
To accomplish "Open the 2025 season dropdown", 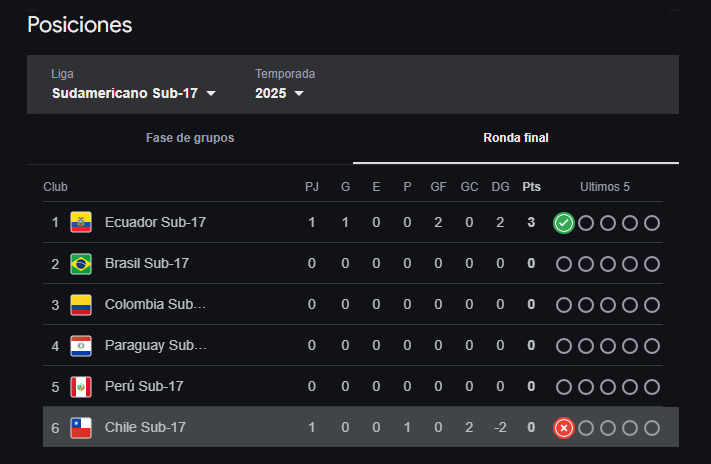I will (x=279, y=93).
